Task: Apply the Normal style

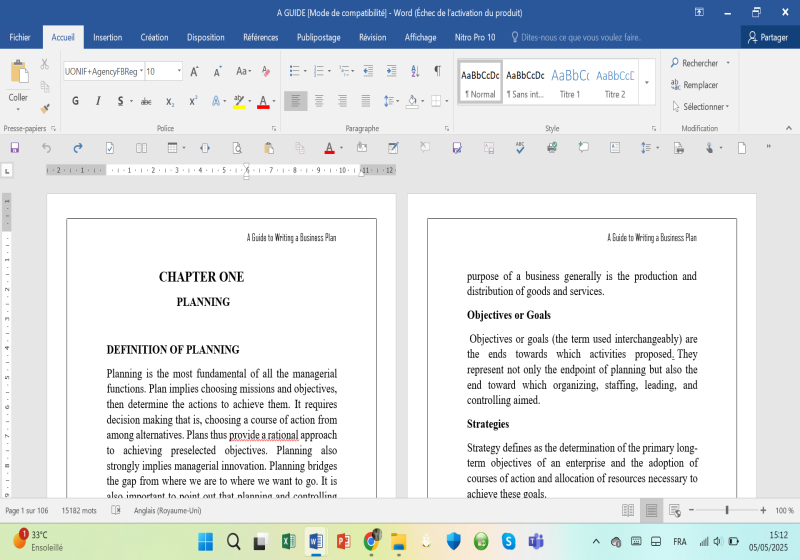Action: click(480, 82)
